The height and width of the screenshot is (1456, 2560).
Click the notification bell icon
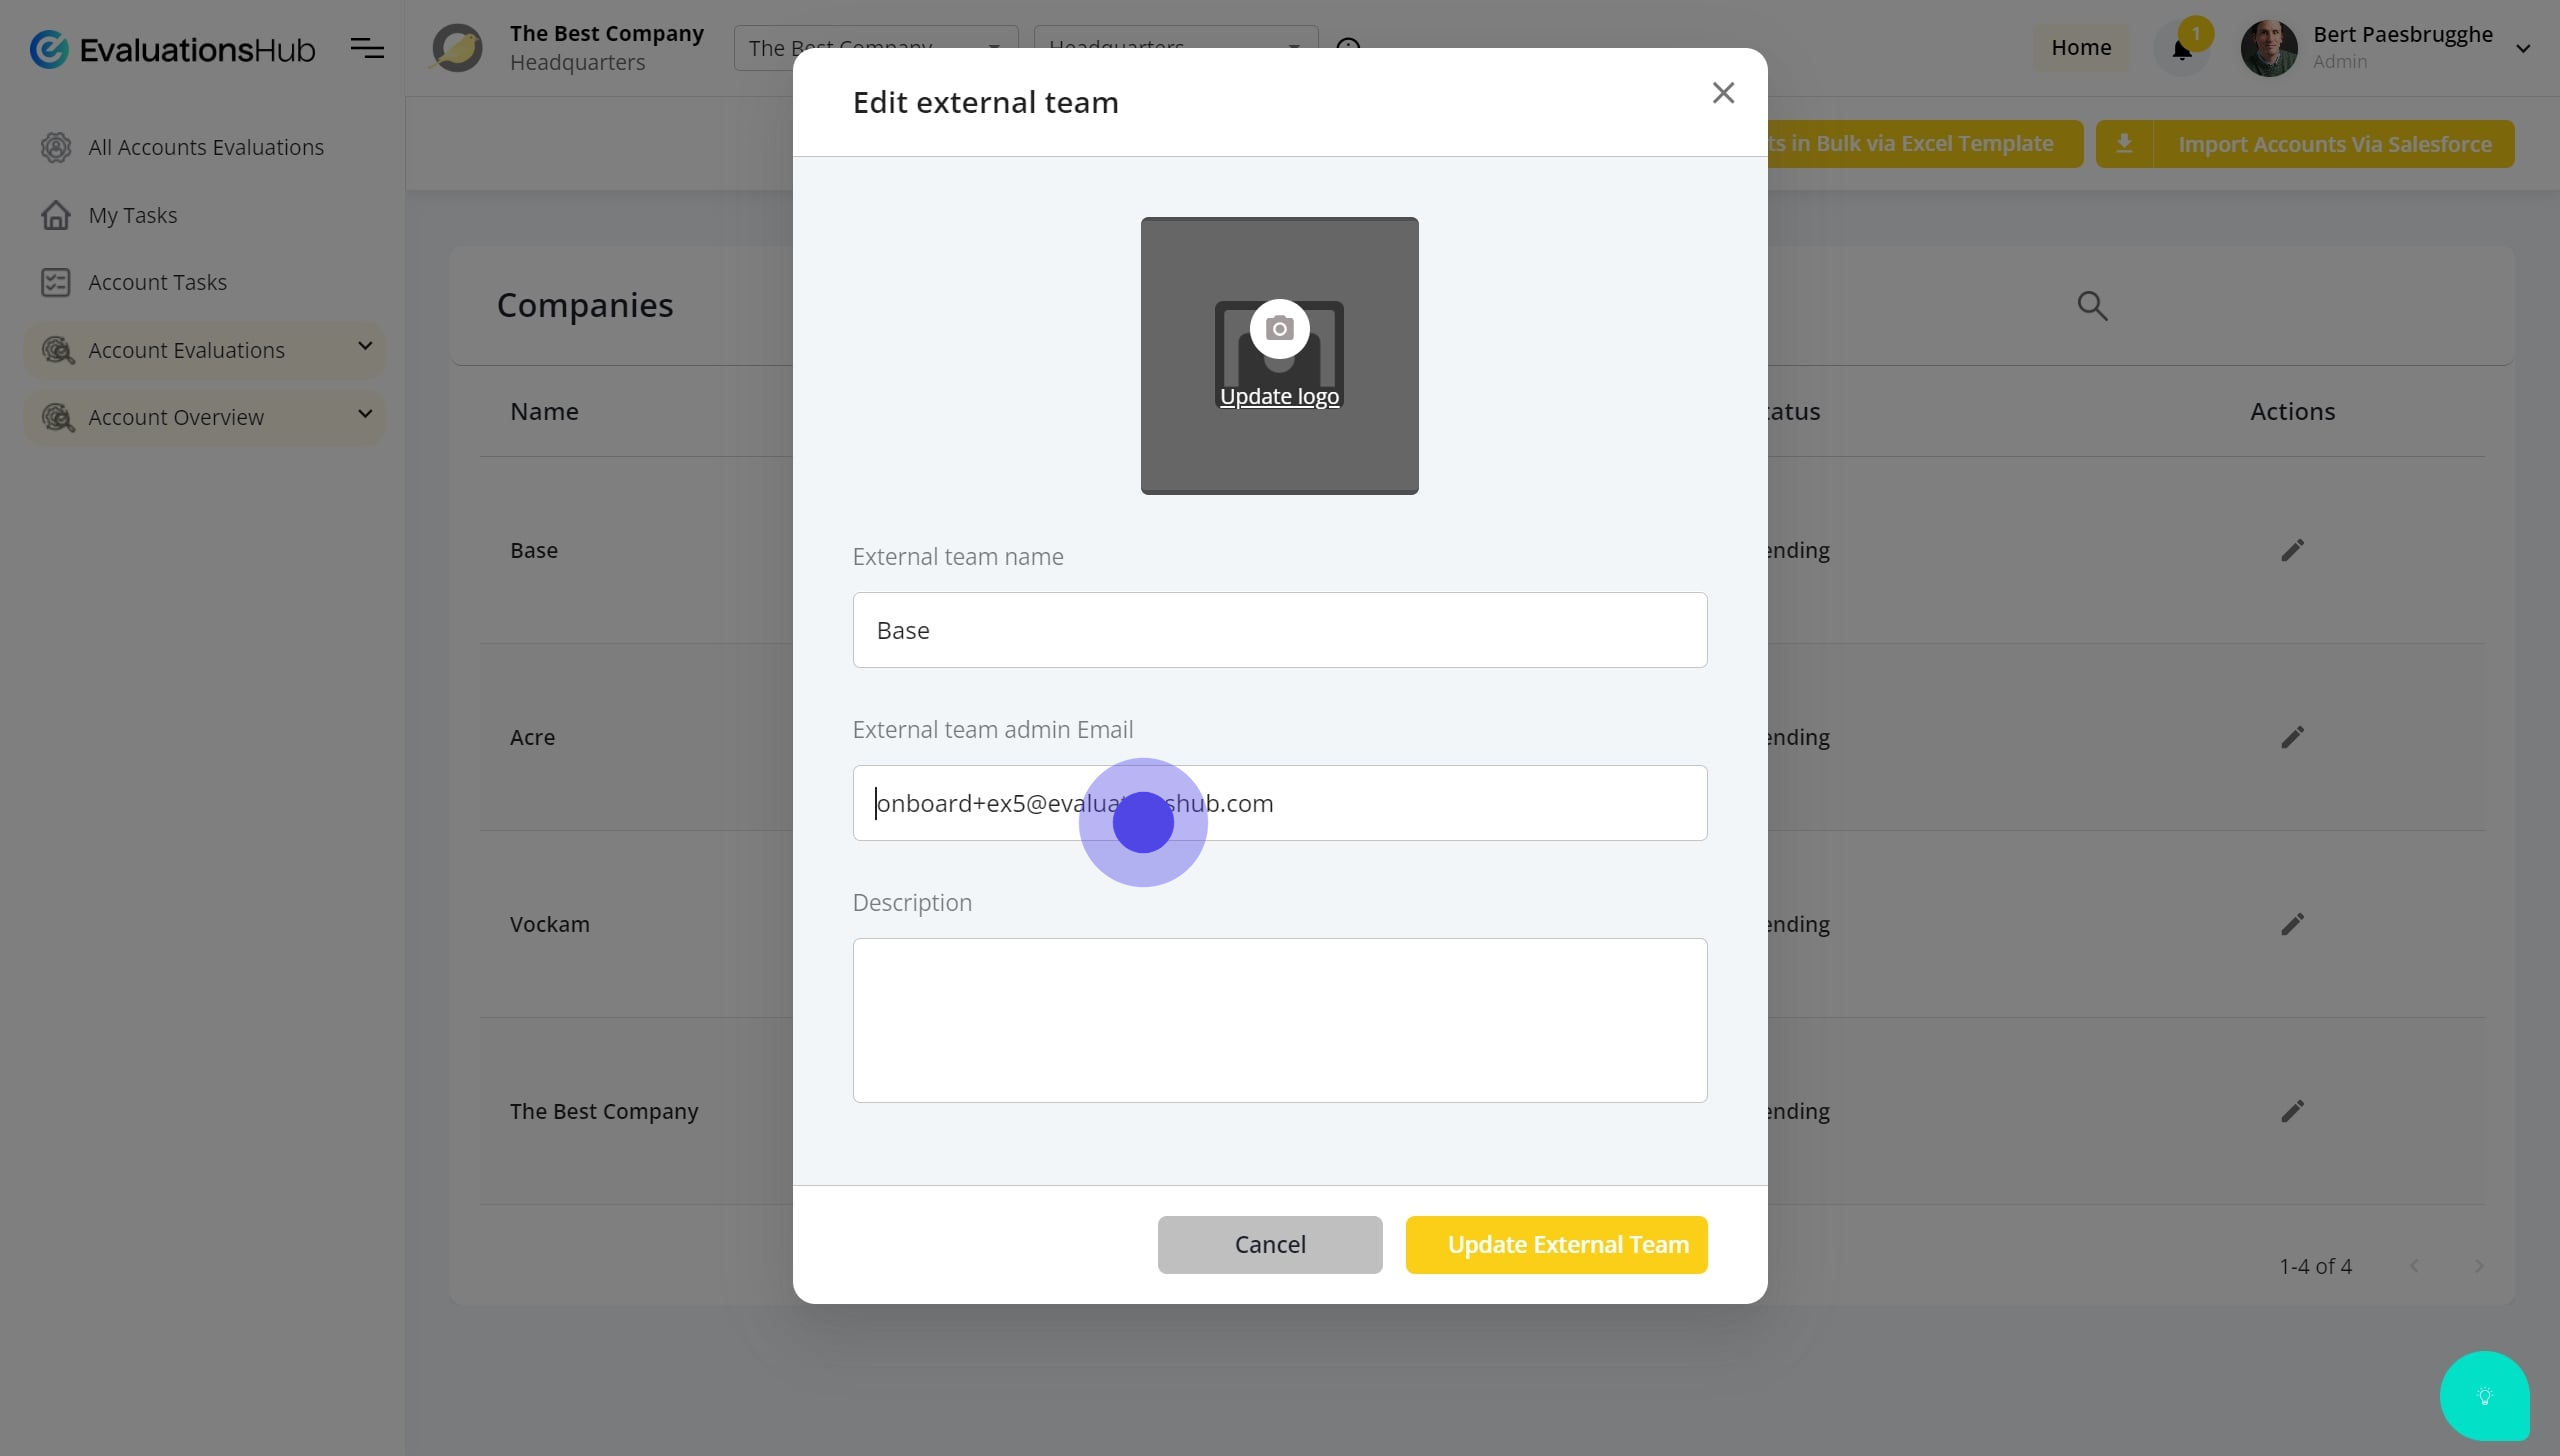[x=2182, y=50]
